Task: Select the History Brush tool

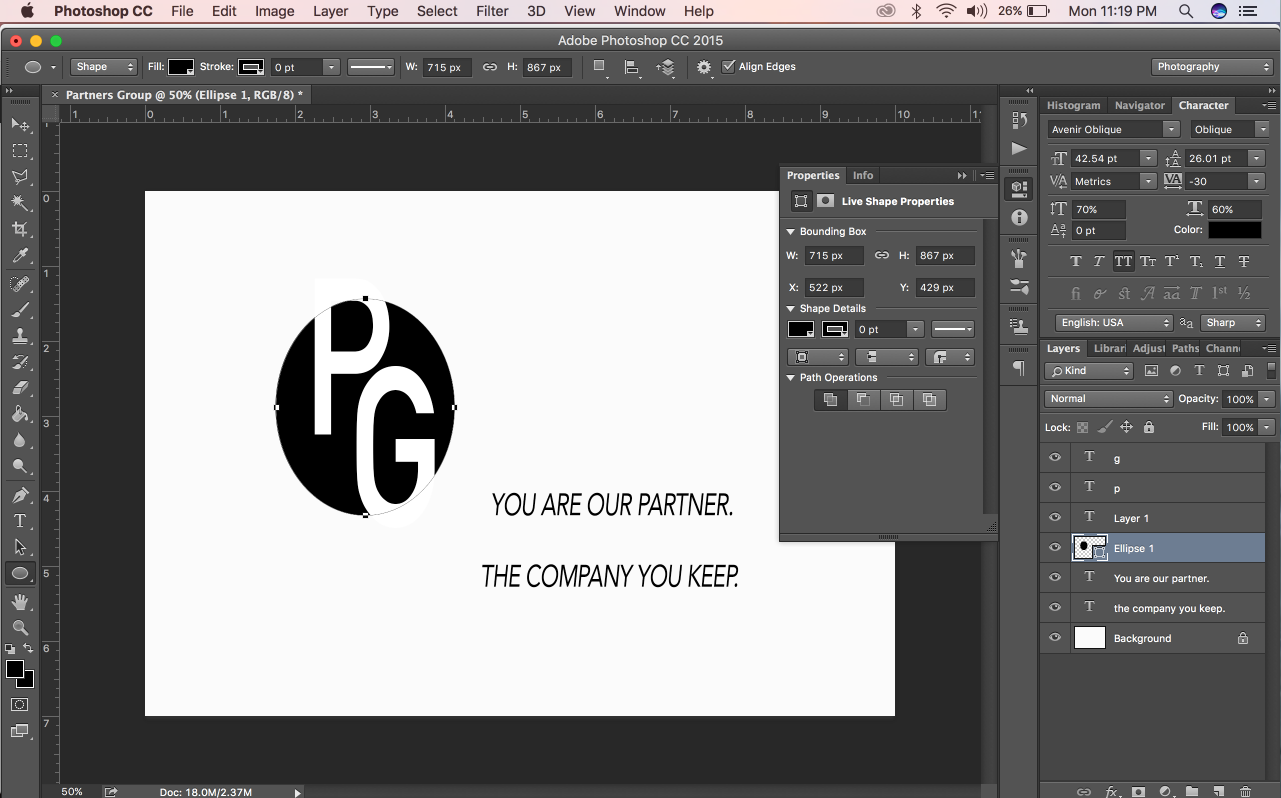Action: click(x=20, y=362)
